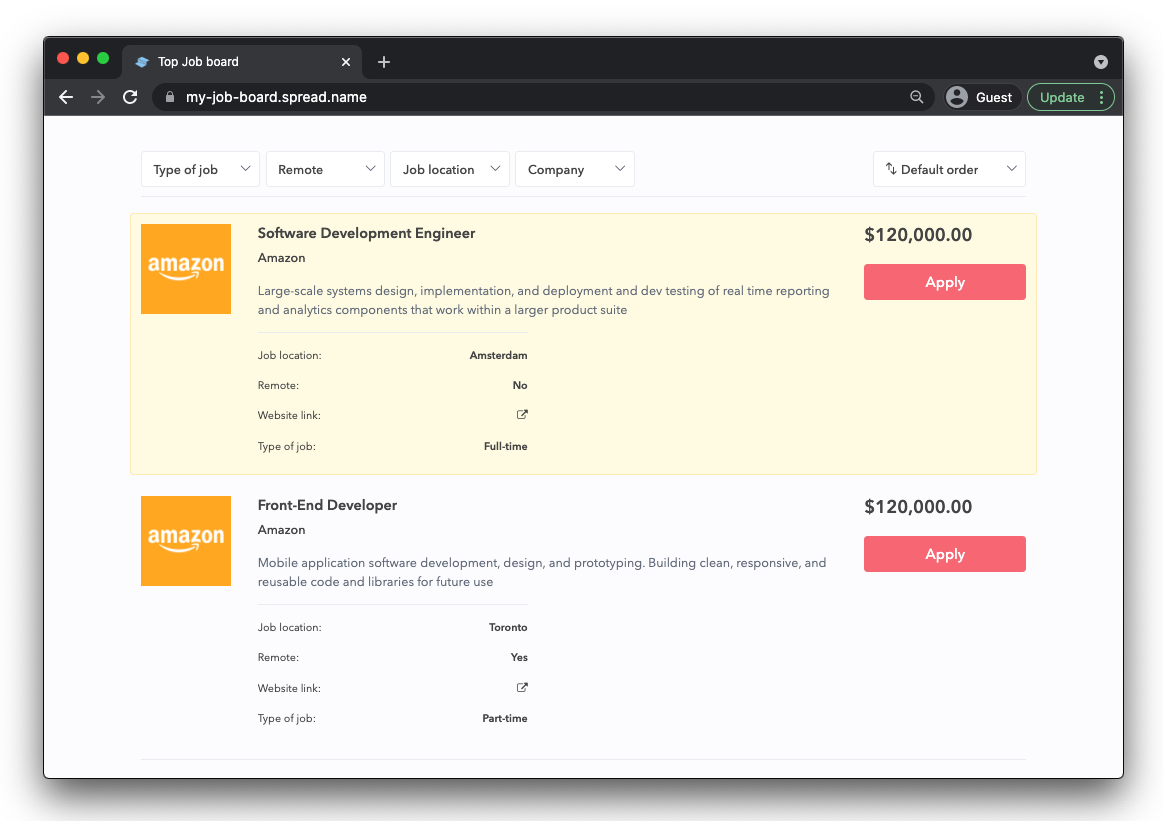
Task: Click the reload page icon
Action: point(130,97)
